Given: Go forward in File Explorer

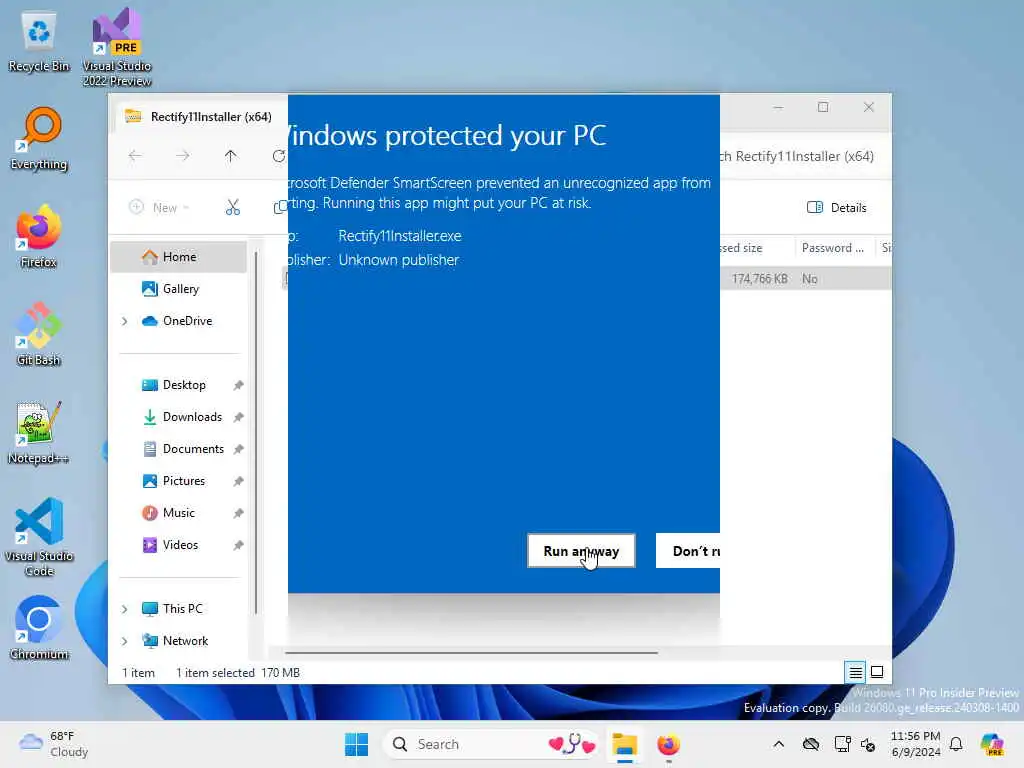Looking at the screenshot, I should 183,155.
